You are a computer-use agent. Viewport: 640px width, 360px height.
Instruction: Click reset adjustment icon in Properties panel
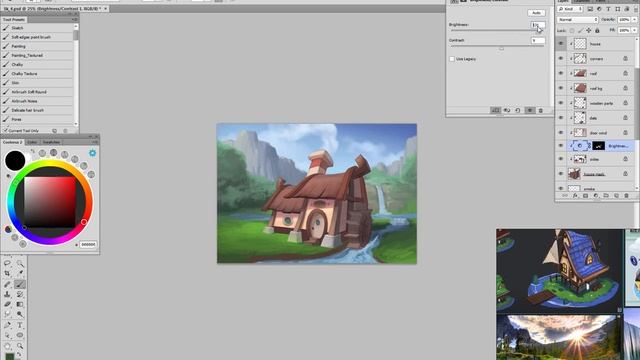(x=518, y=110)
